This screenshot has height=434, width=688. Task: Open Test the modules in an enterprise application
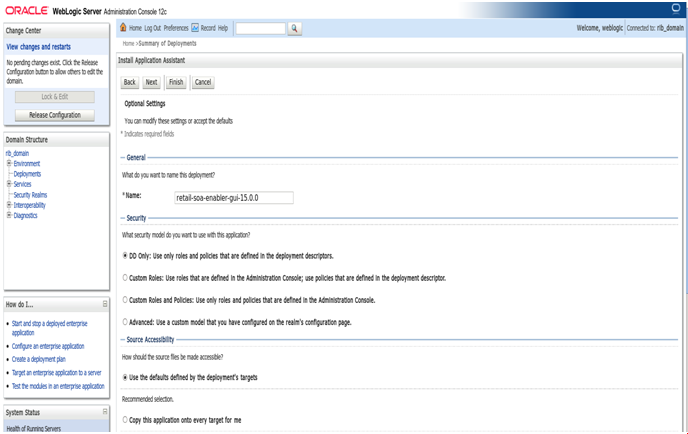point(58,386)
